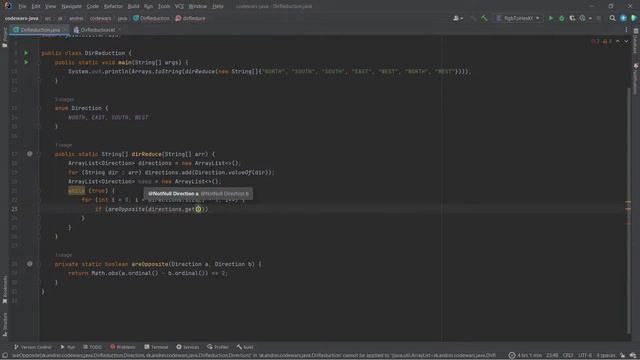Run the DirReduction class via gutter arrow
The image size is (640, 360).
[x=26, y=53]
